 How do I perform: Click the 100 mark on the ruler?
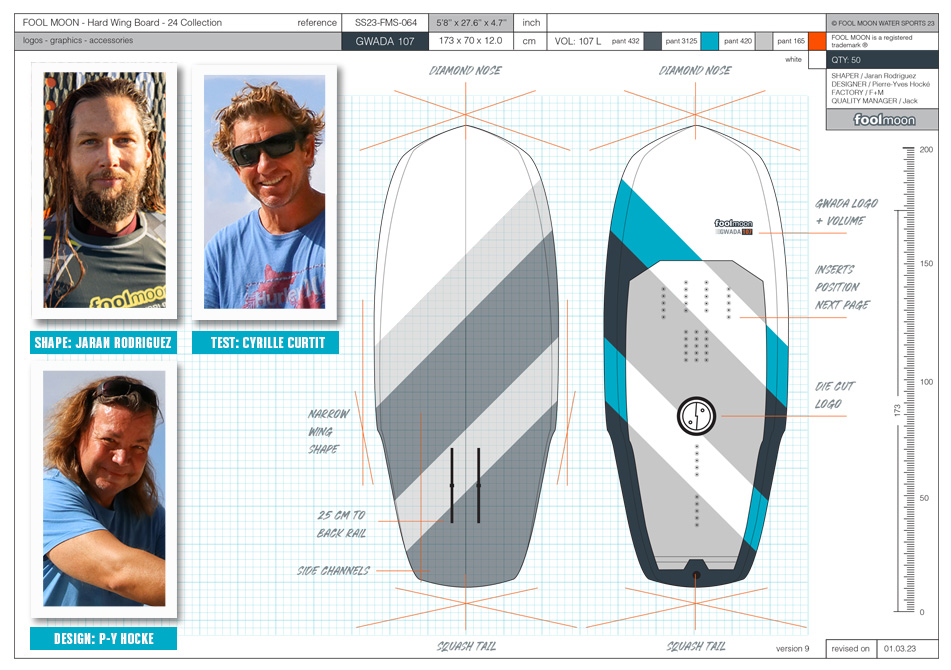pos(926,381)
